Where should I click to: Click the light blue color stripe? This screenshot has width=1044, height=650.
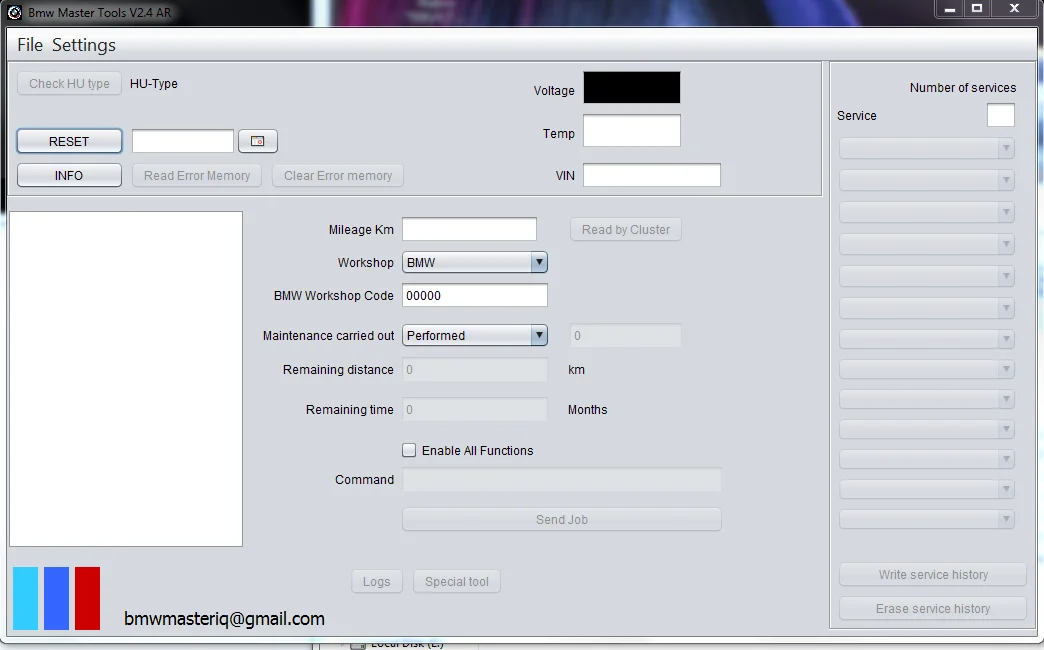(x=25, y=598)
